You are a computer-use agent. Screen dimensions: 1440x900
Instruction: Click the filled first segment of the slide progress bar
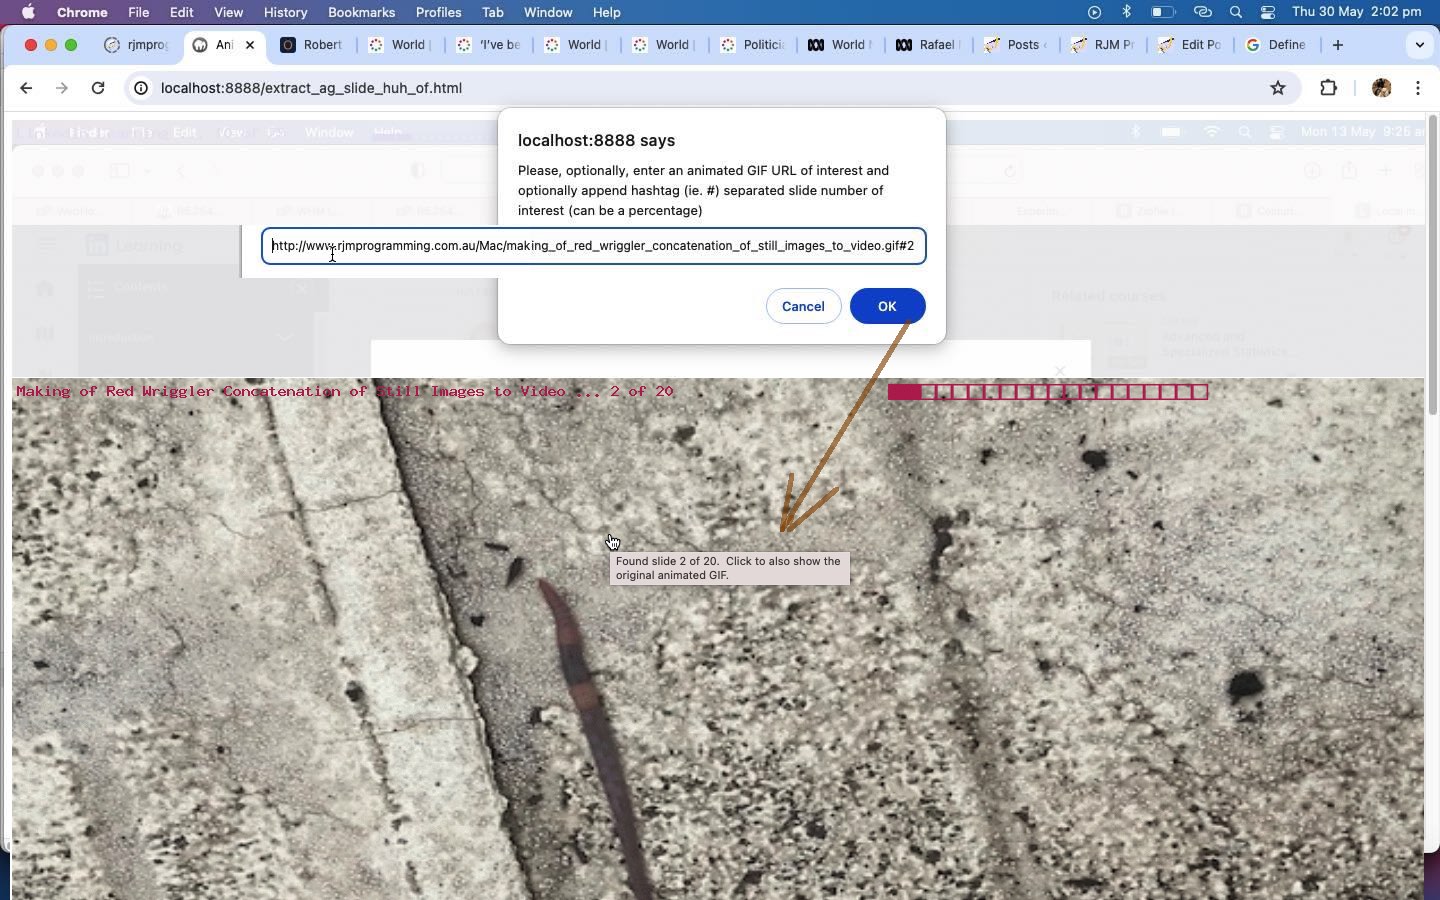[x=904, y=391]
